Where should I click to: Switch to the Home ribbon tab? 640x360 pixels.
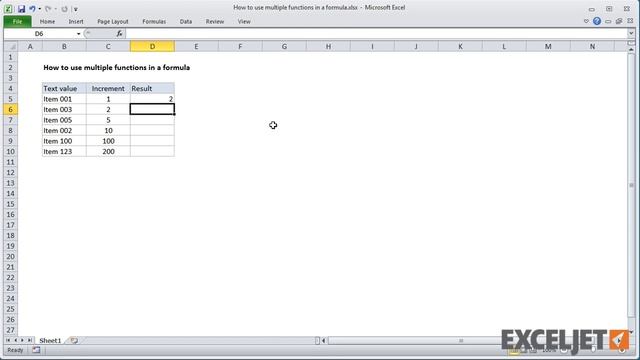[47, 21]
